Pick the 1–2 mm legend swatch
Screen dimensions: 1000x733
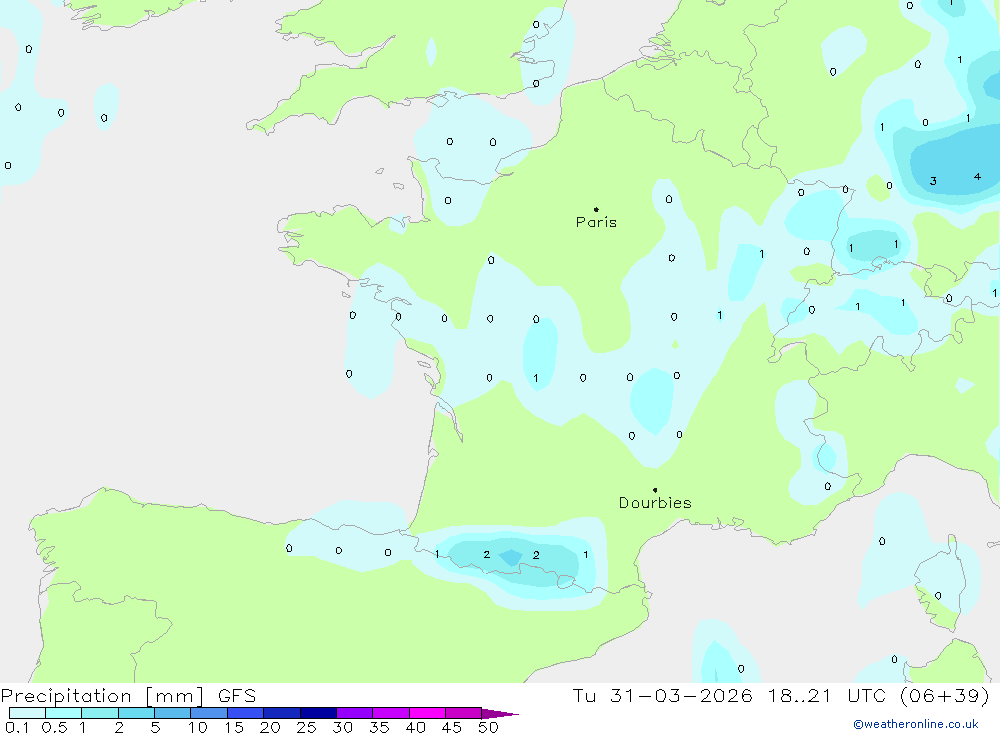click(x=100, y=713)
